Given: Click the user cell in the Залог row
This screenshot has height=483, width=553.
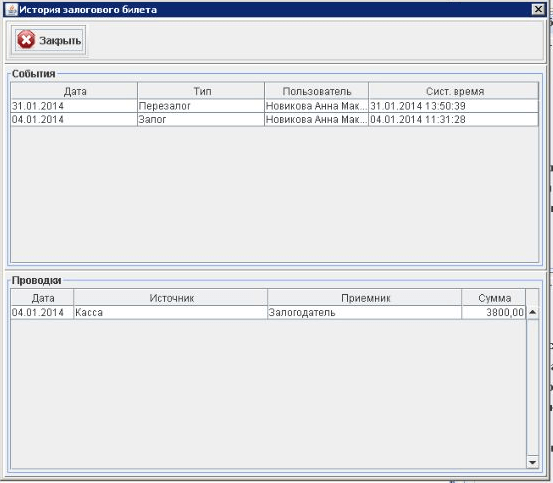Looking at the screenshot, I should (316, 120).
